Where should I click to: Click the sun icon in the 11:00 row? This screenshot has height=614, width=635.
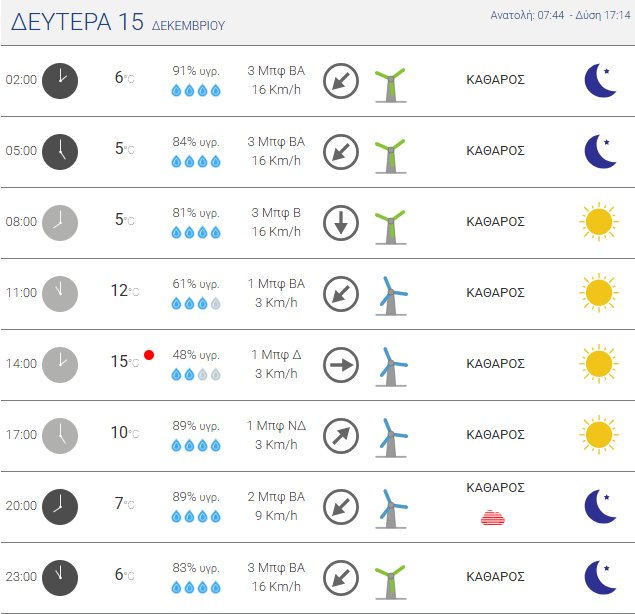pyautogui.click(x=598, y=293)
